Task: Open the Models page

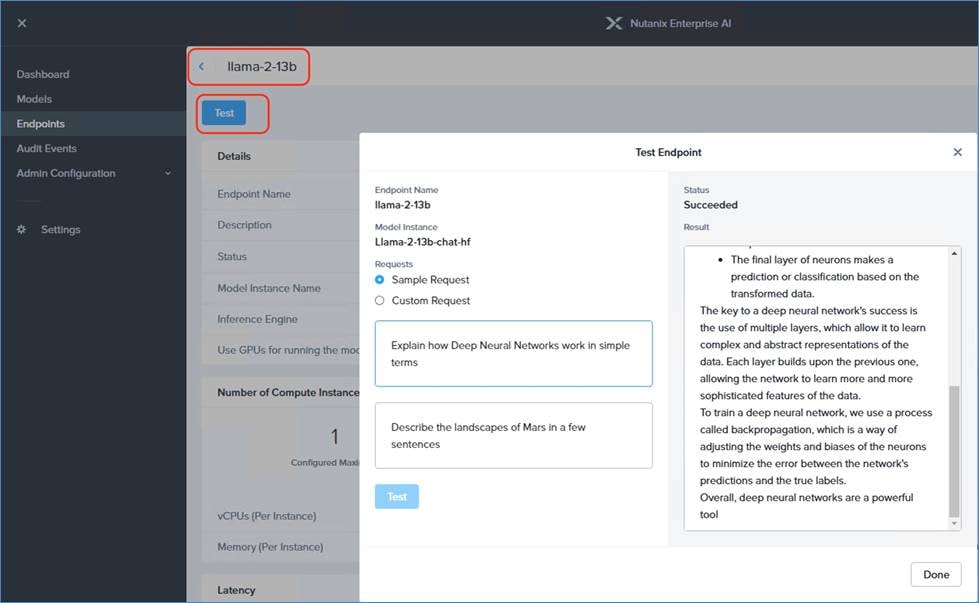Action: pyautogui.click(x=34, y=99)
